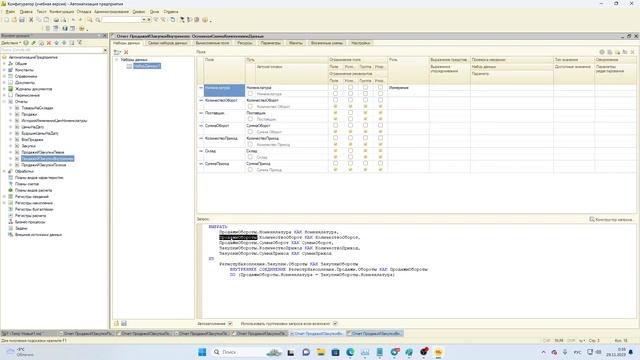Open the Действия dropdown menu
This screenshot has width=640, height=360.
(x=11, y=43)
